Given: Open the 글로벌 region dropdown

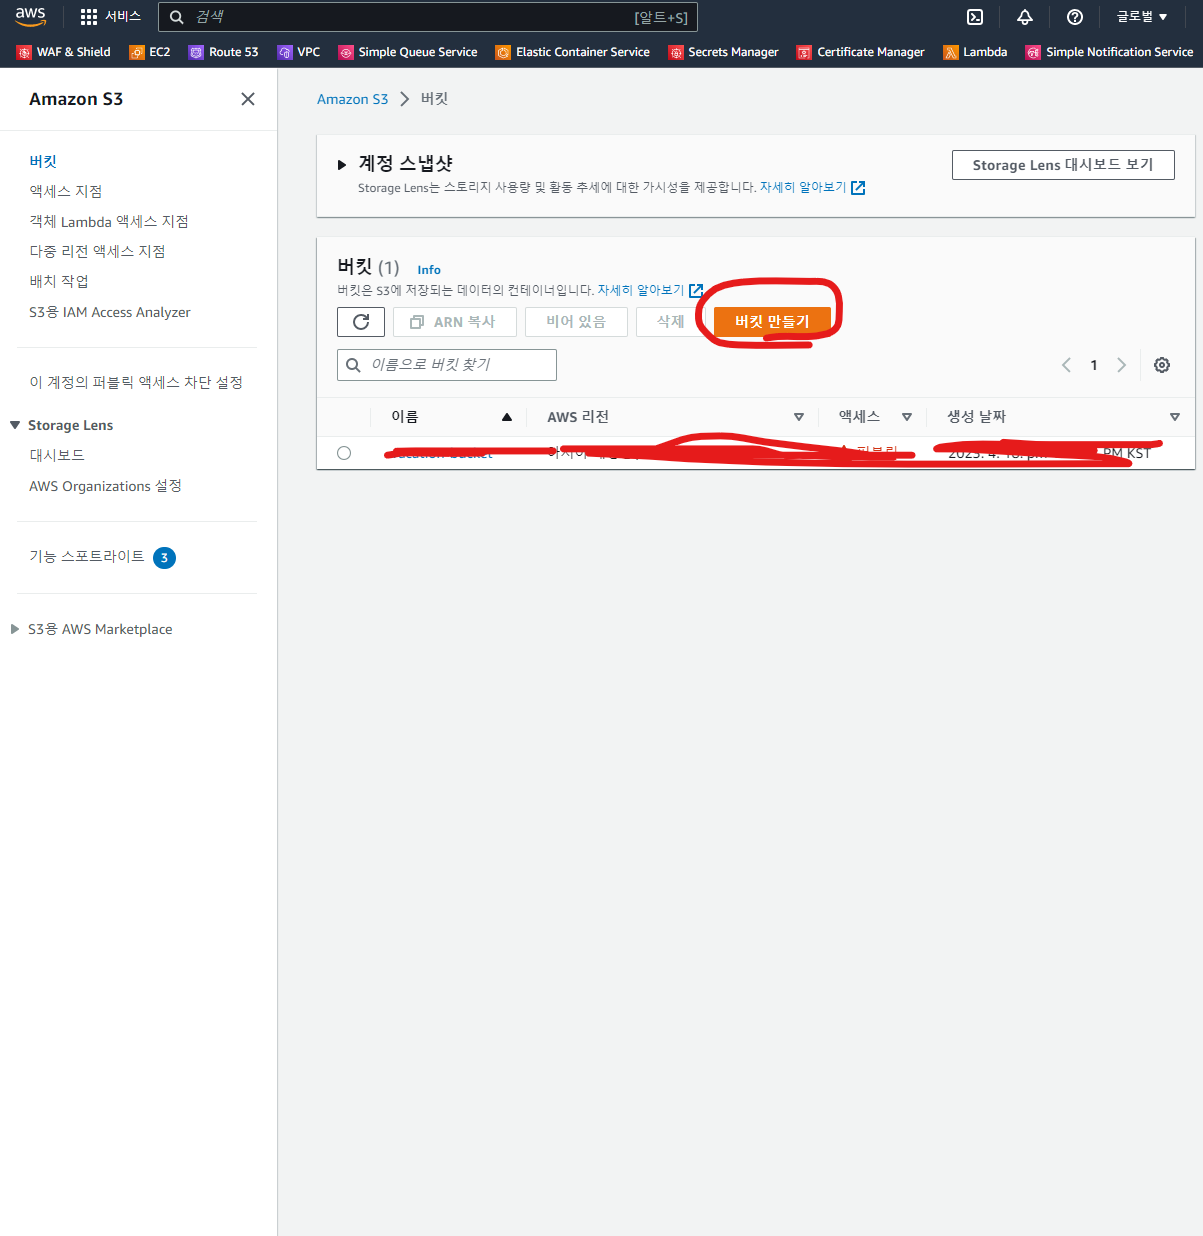Looking at the screenshot, I should (1142, 17).
